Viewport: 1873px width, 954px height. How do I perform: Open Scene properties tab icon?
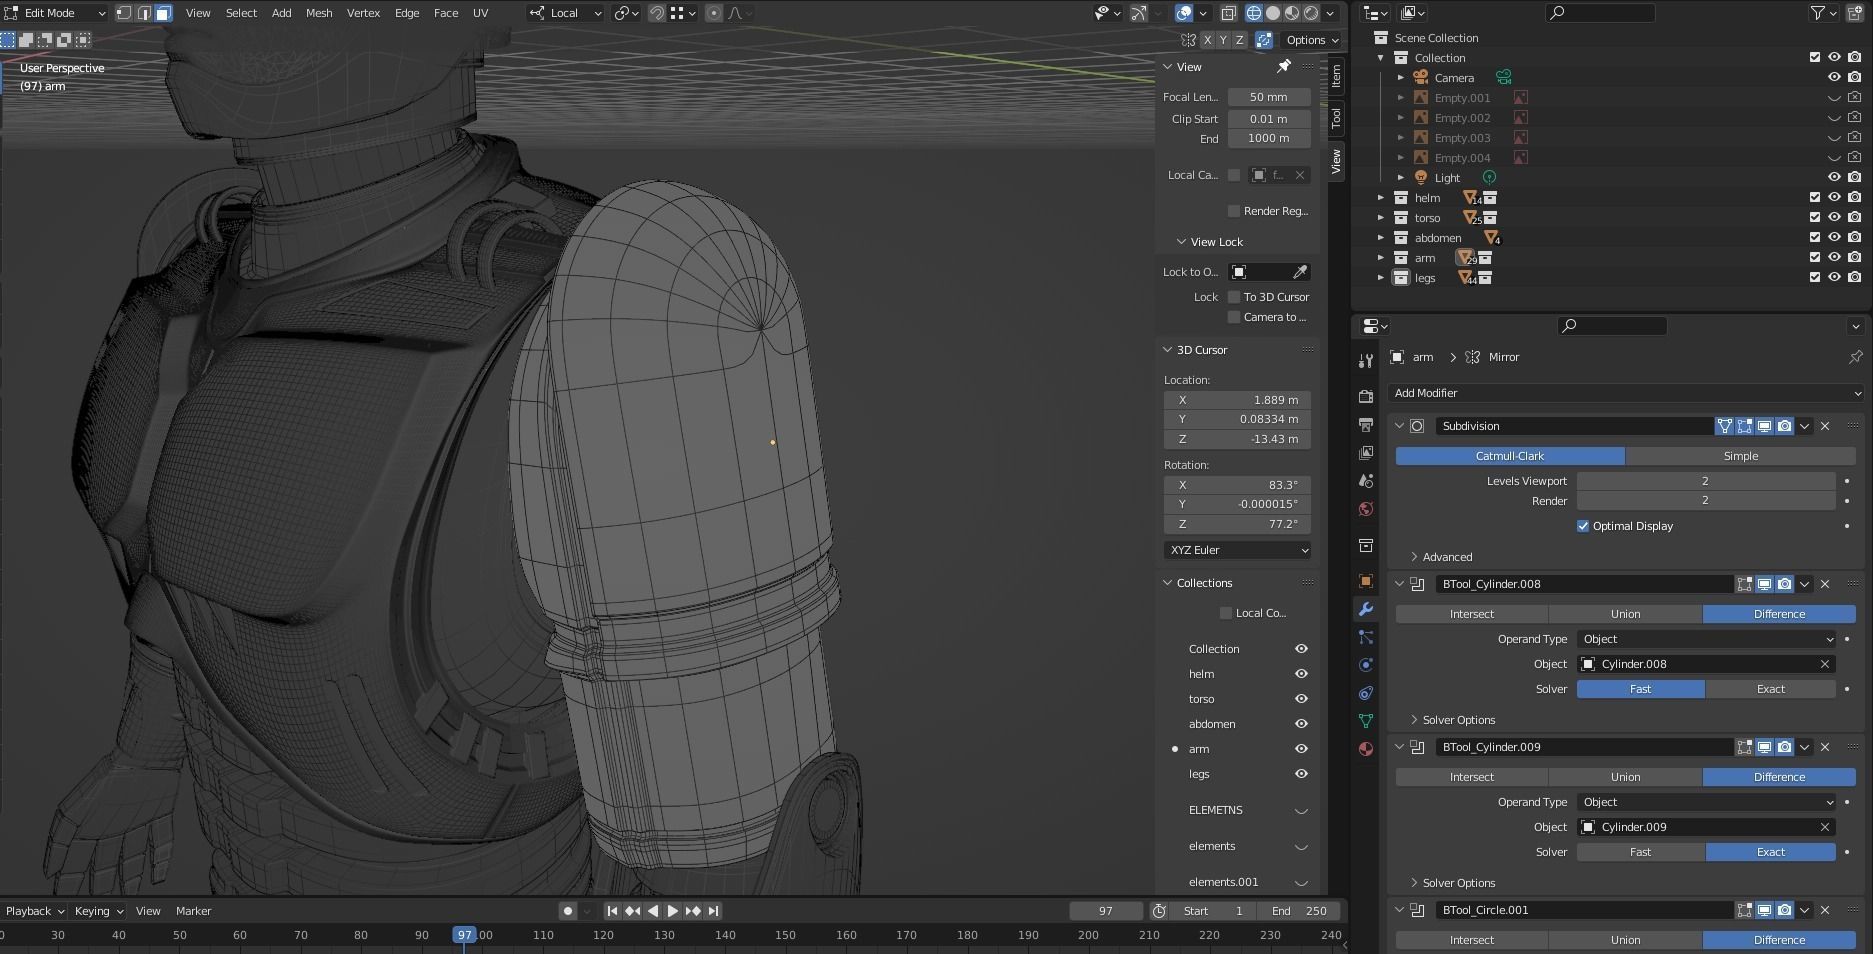coord(1366,481)
